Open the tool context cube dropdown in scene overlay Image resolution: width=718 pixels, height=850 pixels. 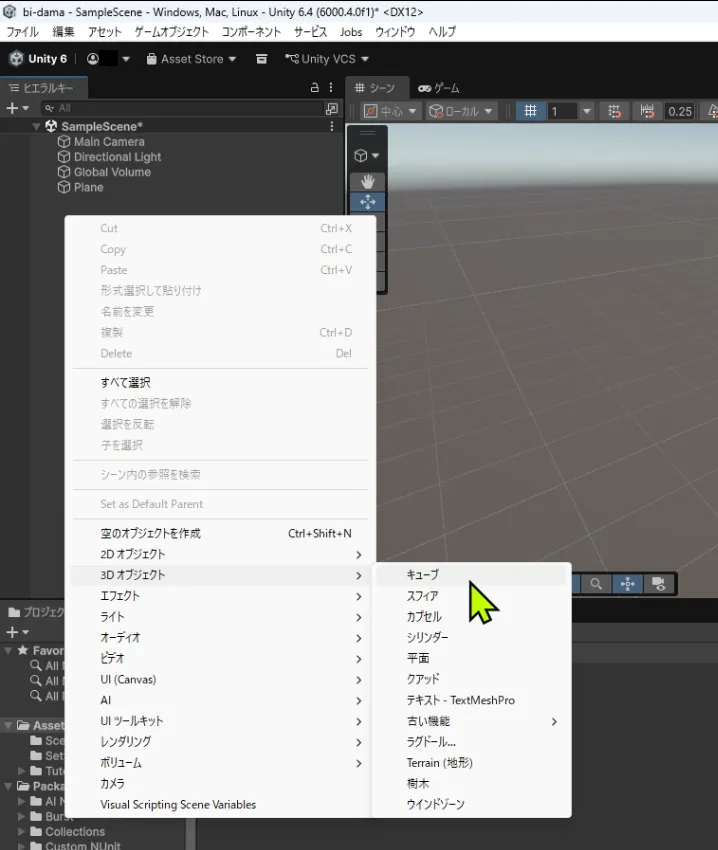click(x=367, y=156)
